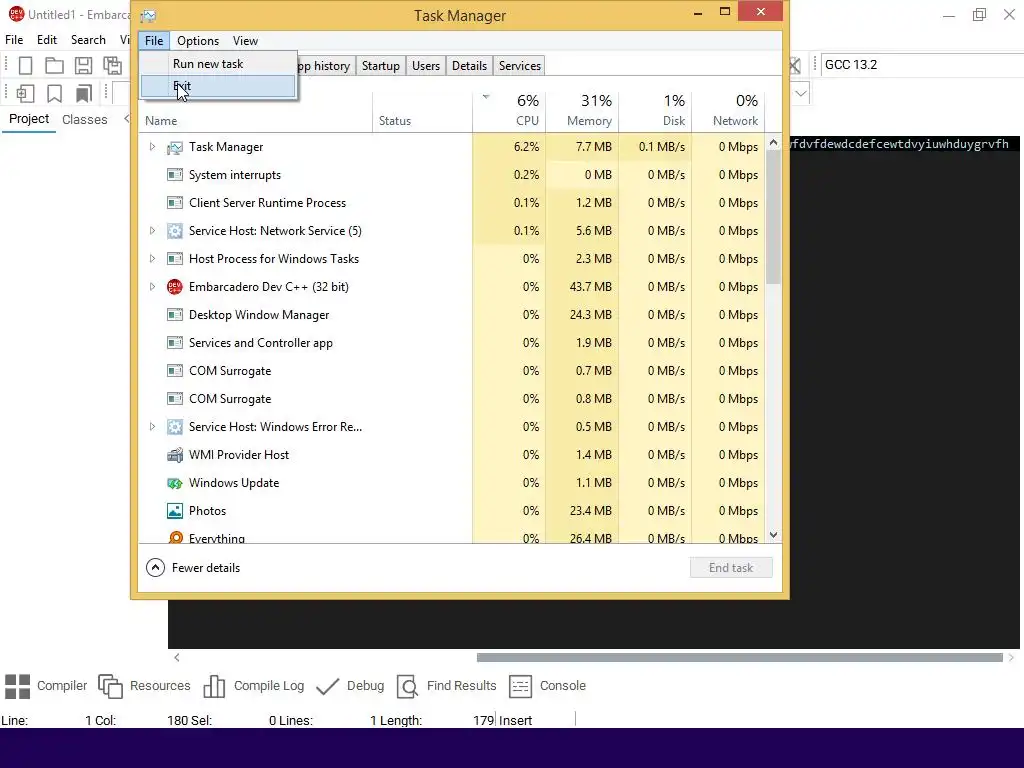
Task: Open Dev-C++ Edit menu
Action: click(47, 40)
